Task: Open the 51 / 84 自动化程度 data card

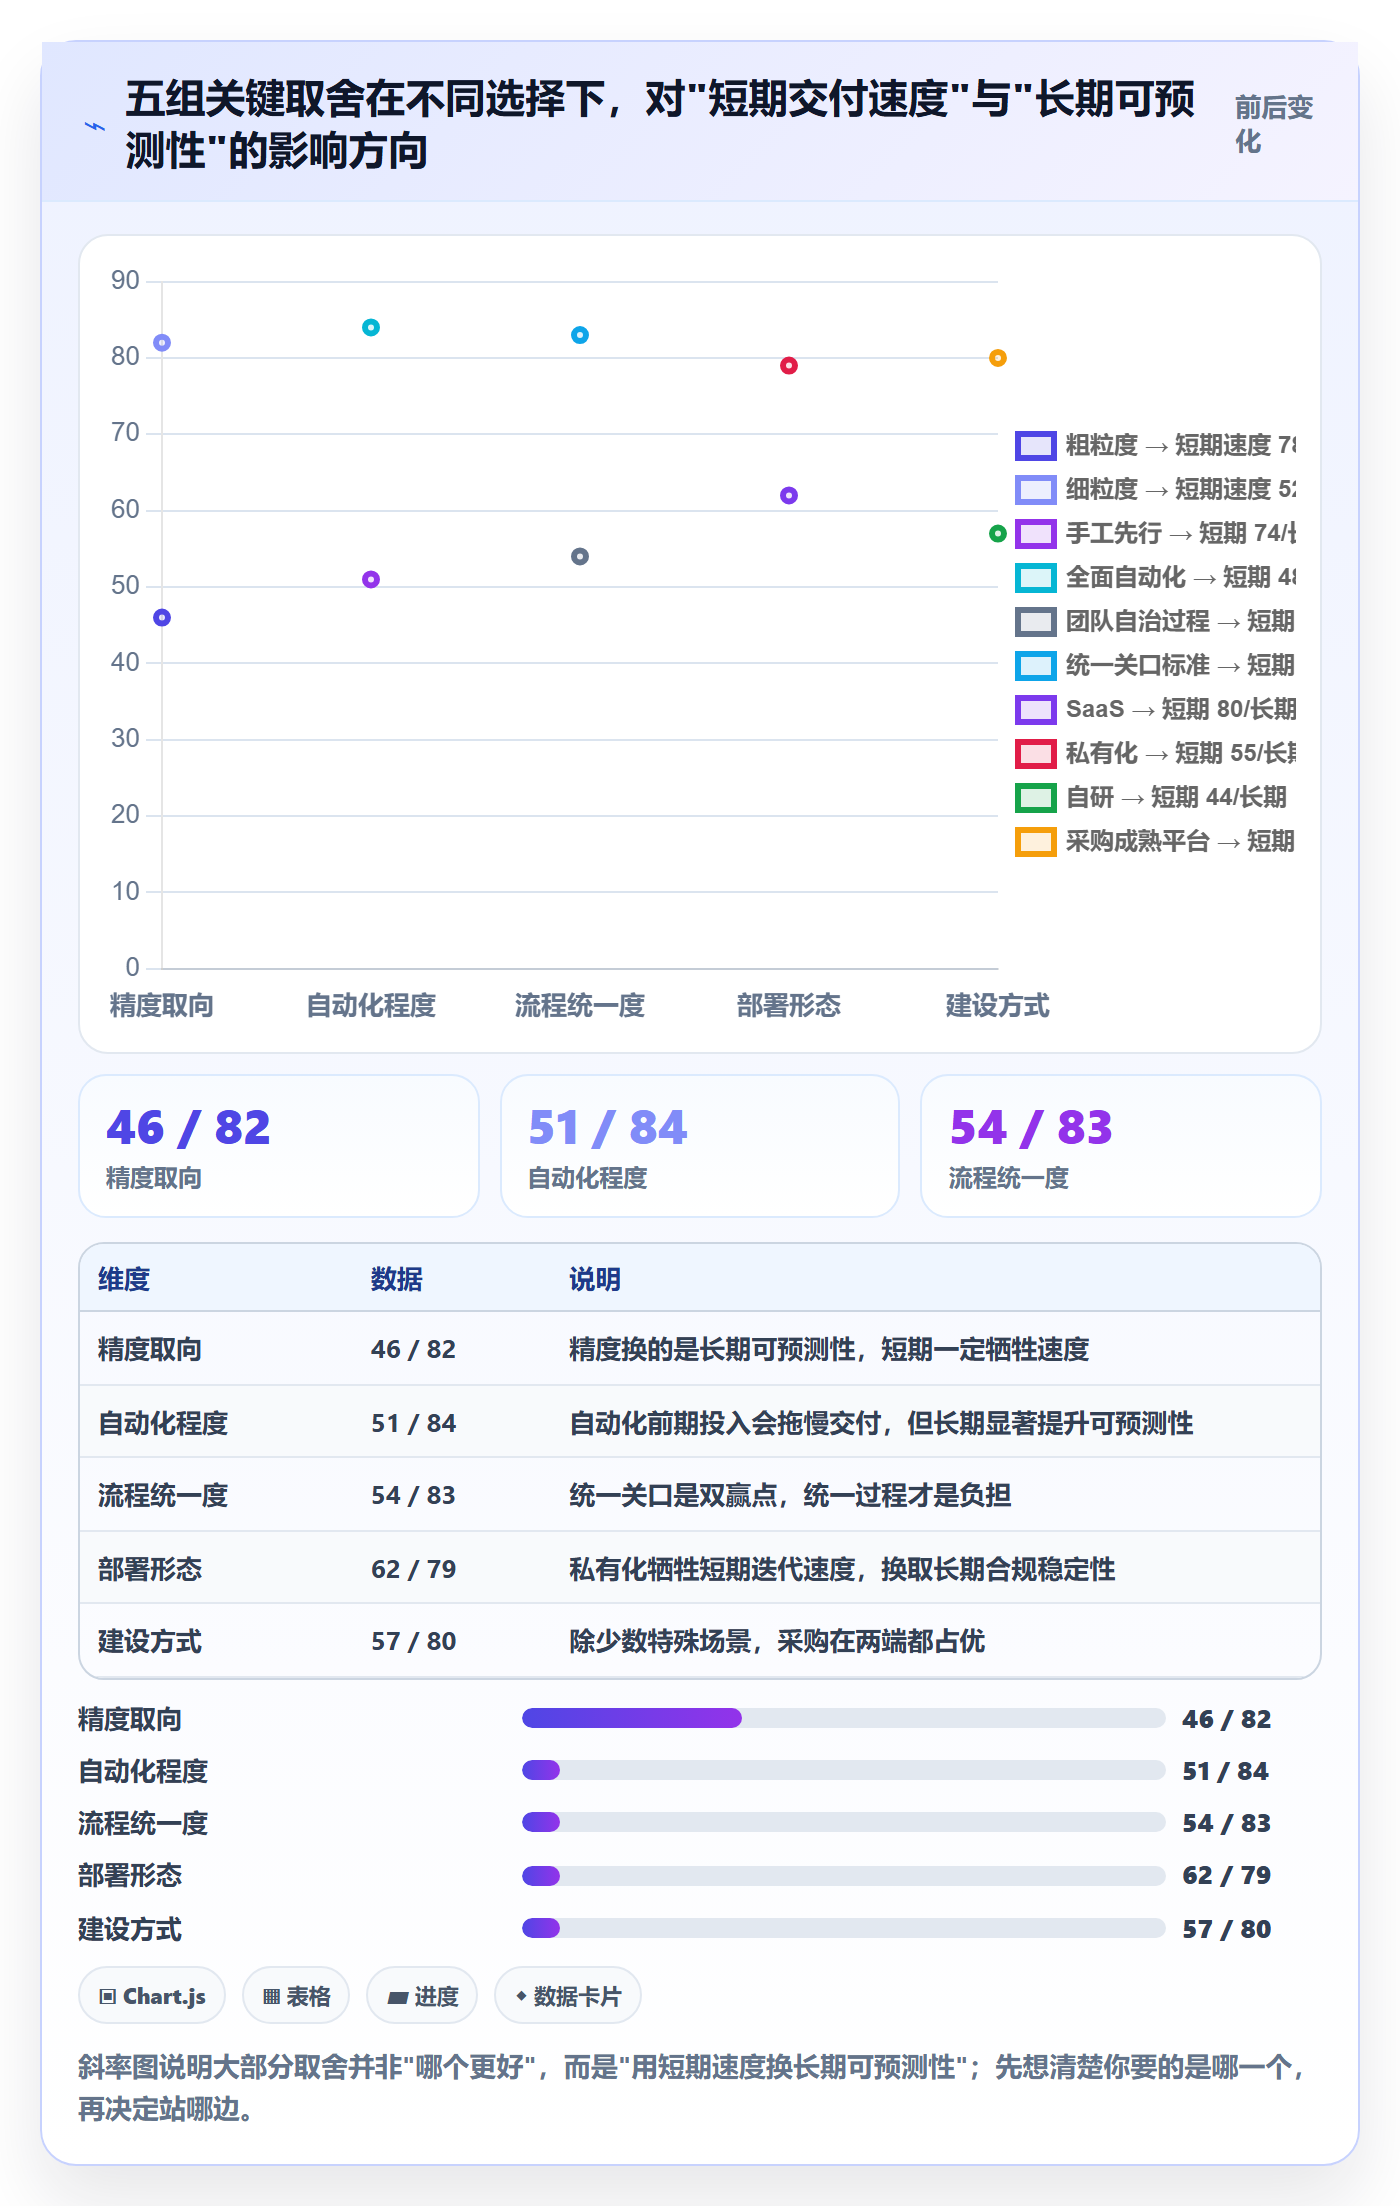Action: click(x=700, y=1146)
